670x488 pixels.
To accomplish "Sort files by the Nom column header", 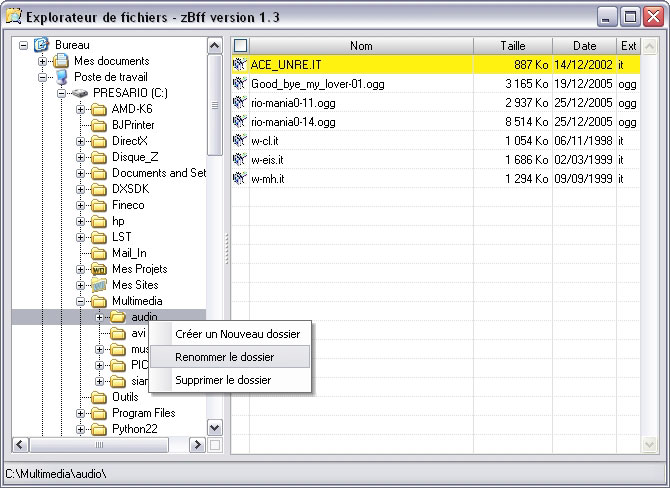I will click(361, 46).
